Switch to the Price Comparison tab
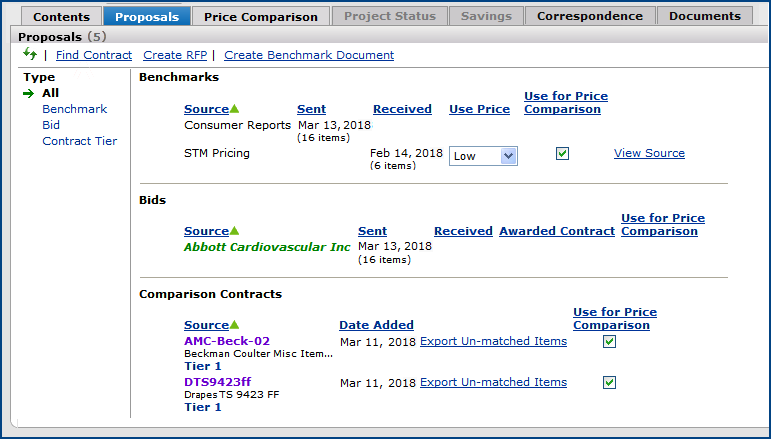Viewport: 771px width, 439px height. (x=260, y=16)
